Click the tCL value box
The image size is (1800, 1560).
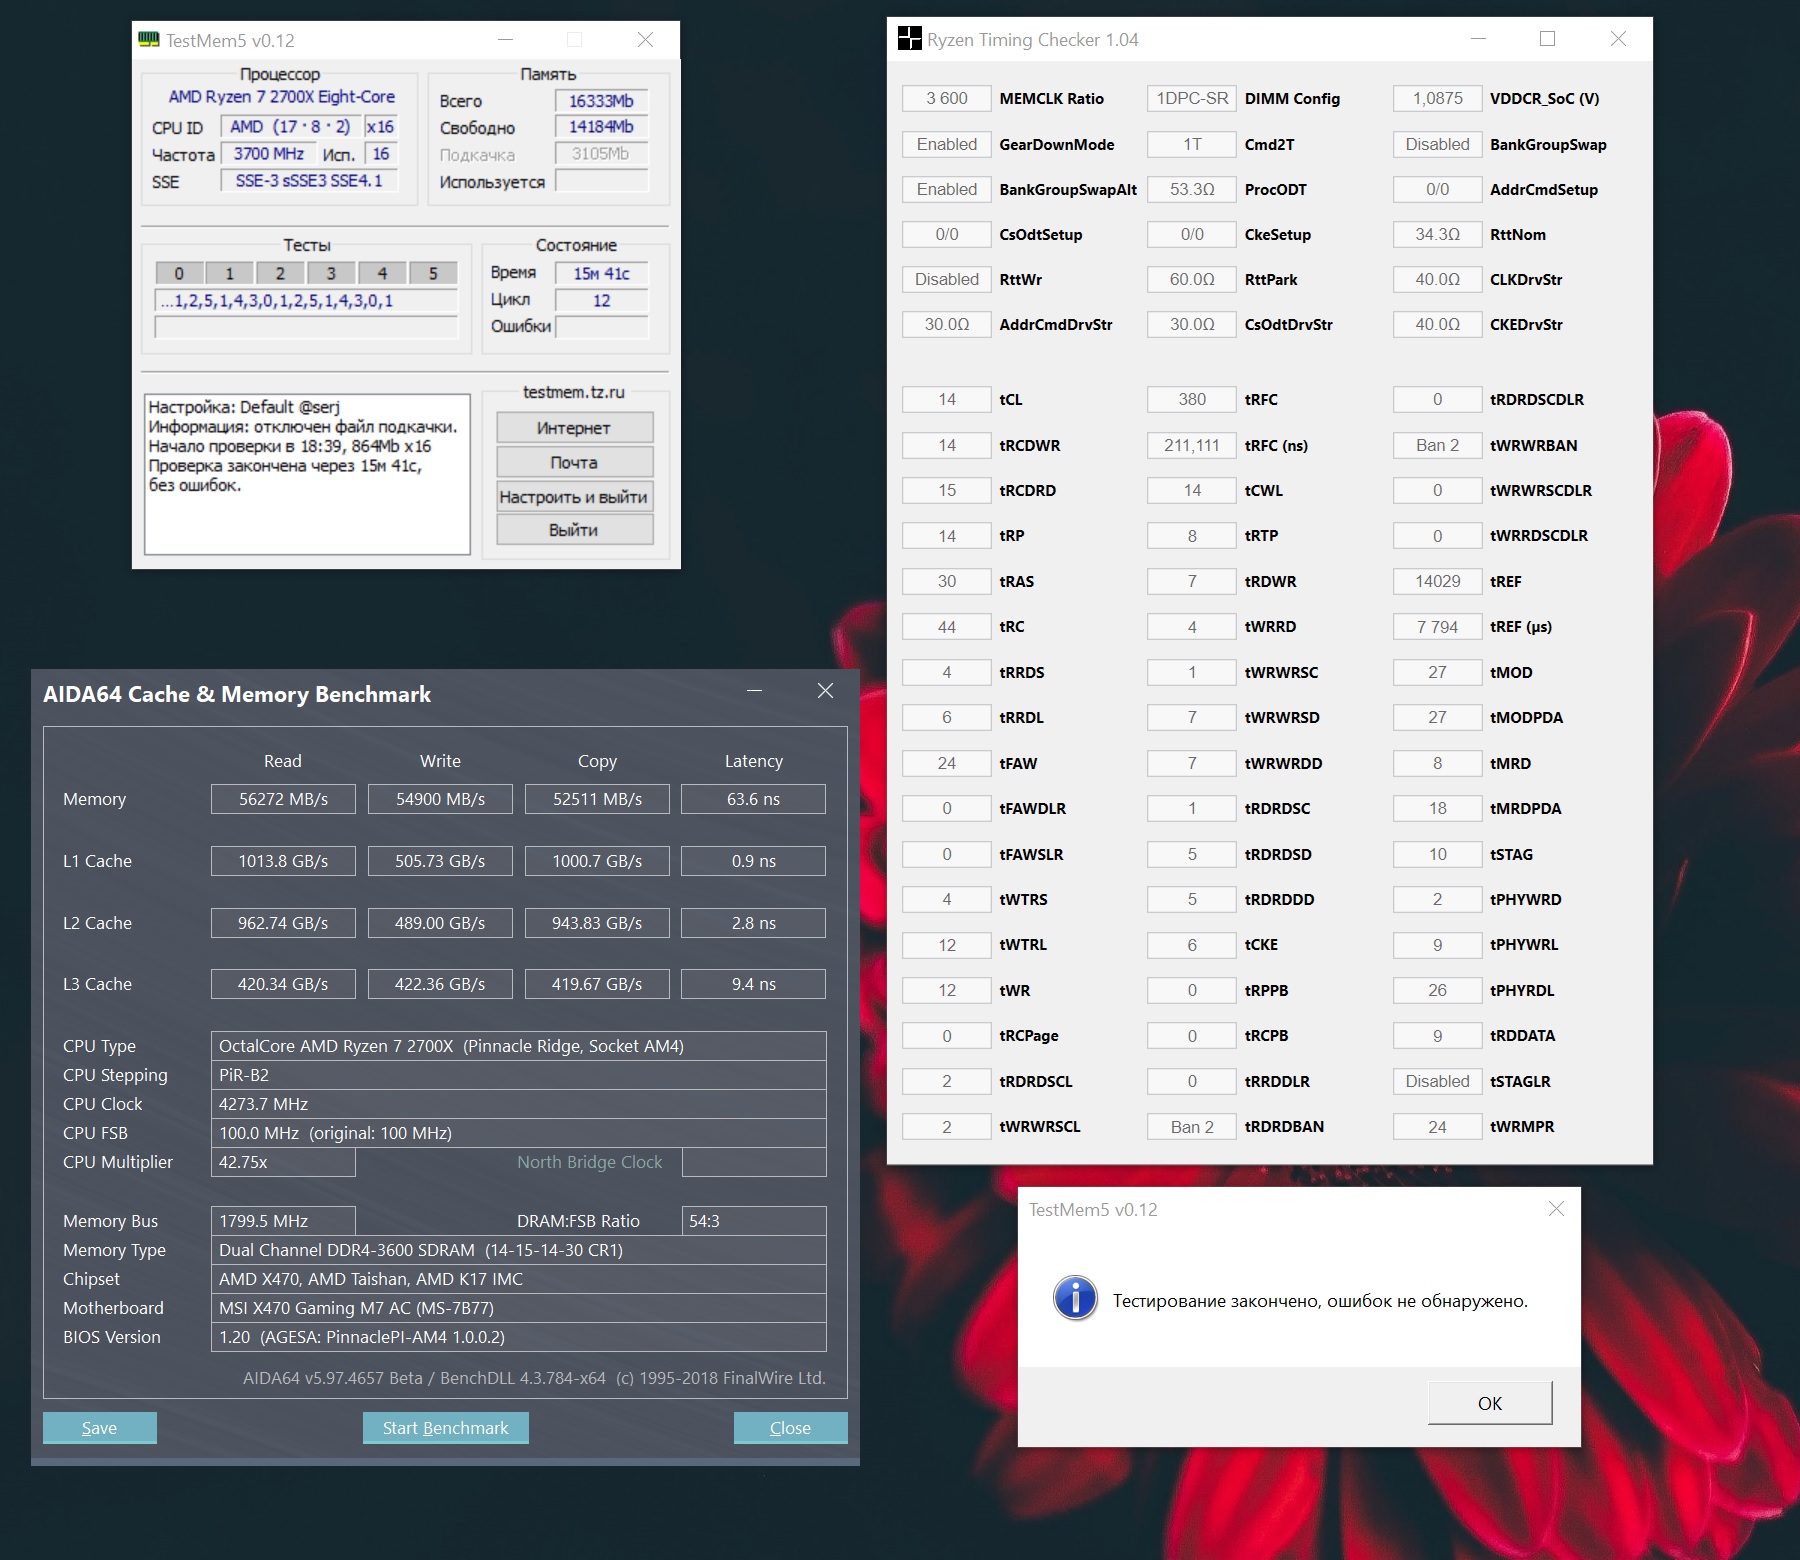click(946, 399)
